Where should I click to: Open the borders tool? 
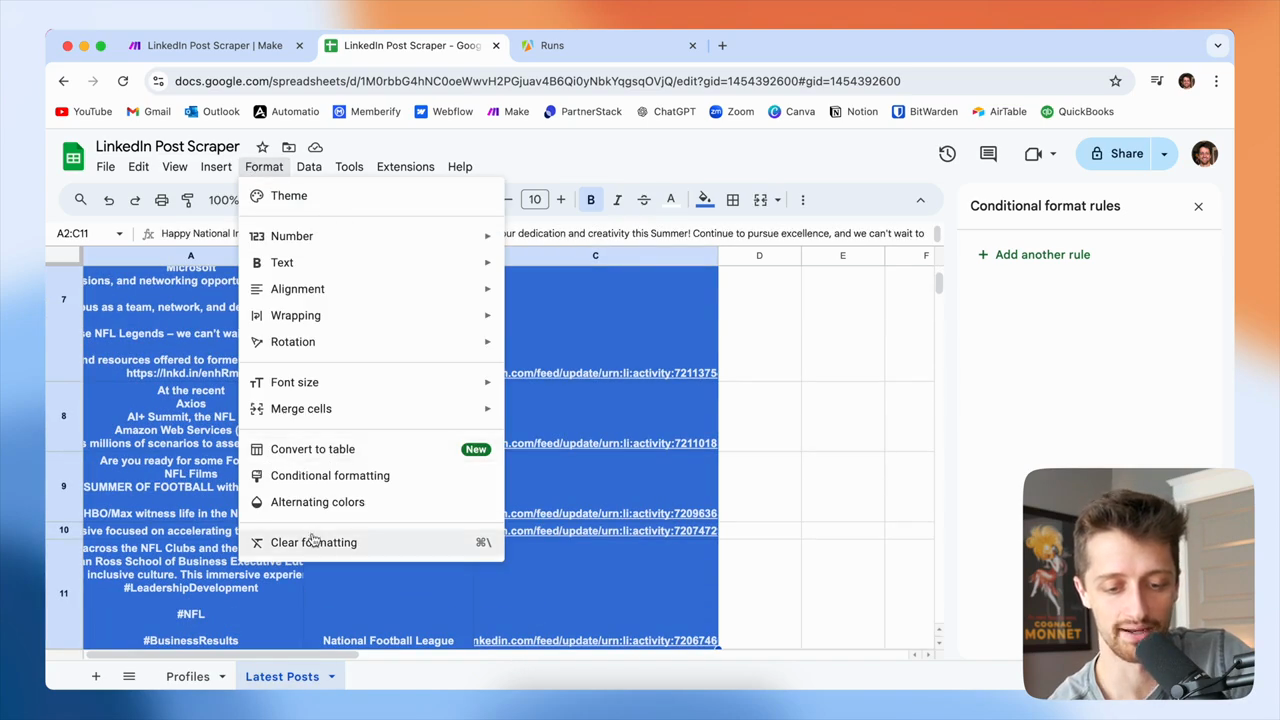click(x=733, y=200)
